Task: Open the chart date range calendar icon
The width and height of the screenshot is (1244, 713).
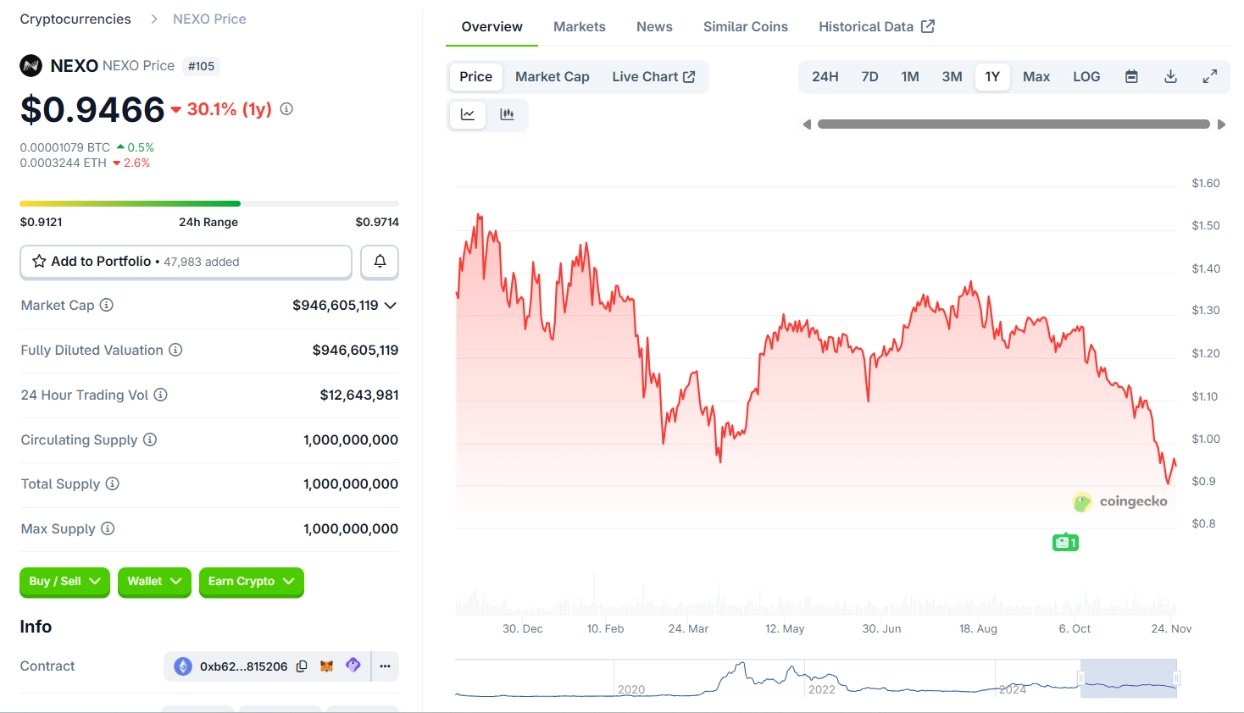Action: [1130, 76]
